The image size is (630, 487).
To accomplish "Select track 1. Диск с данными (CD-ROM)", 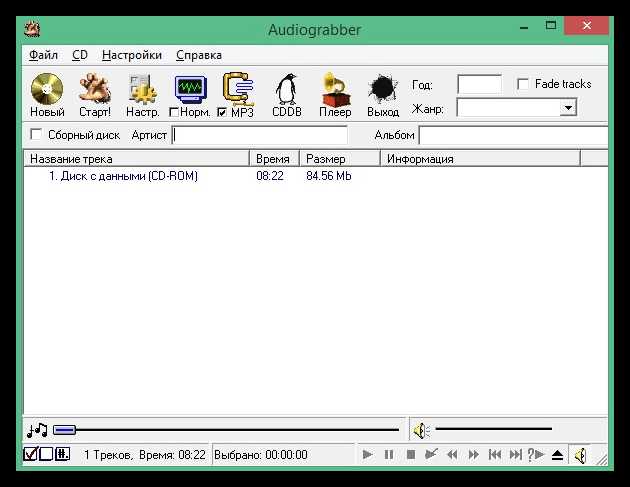I will pyautogui.click(x=123, y=176).
